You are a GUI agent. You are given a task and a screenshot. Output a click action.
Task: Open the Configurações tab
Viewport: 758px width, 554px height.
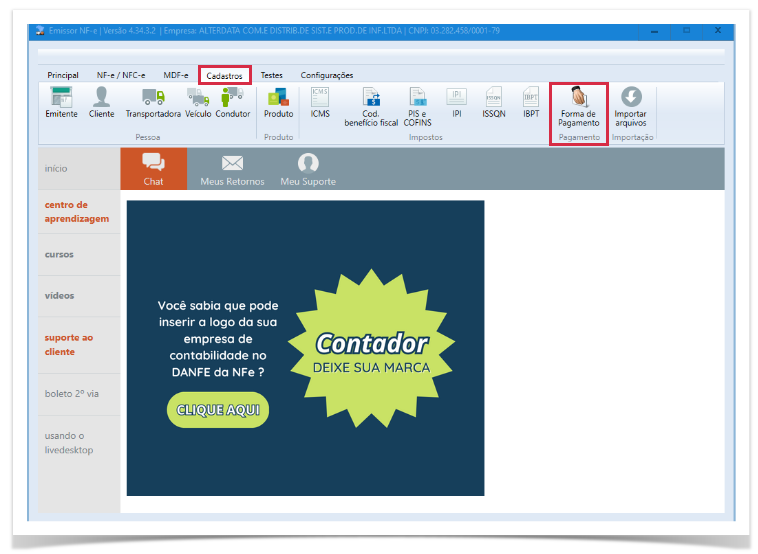pyautogui.click(x=327, y=75)
